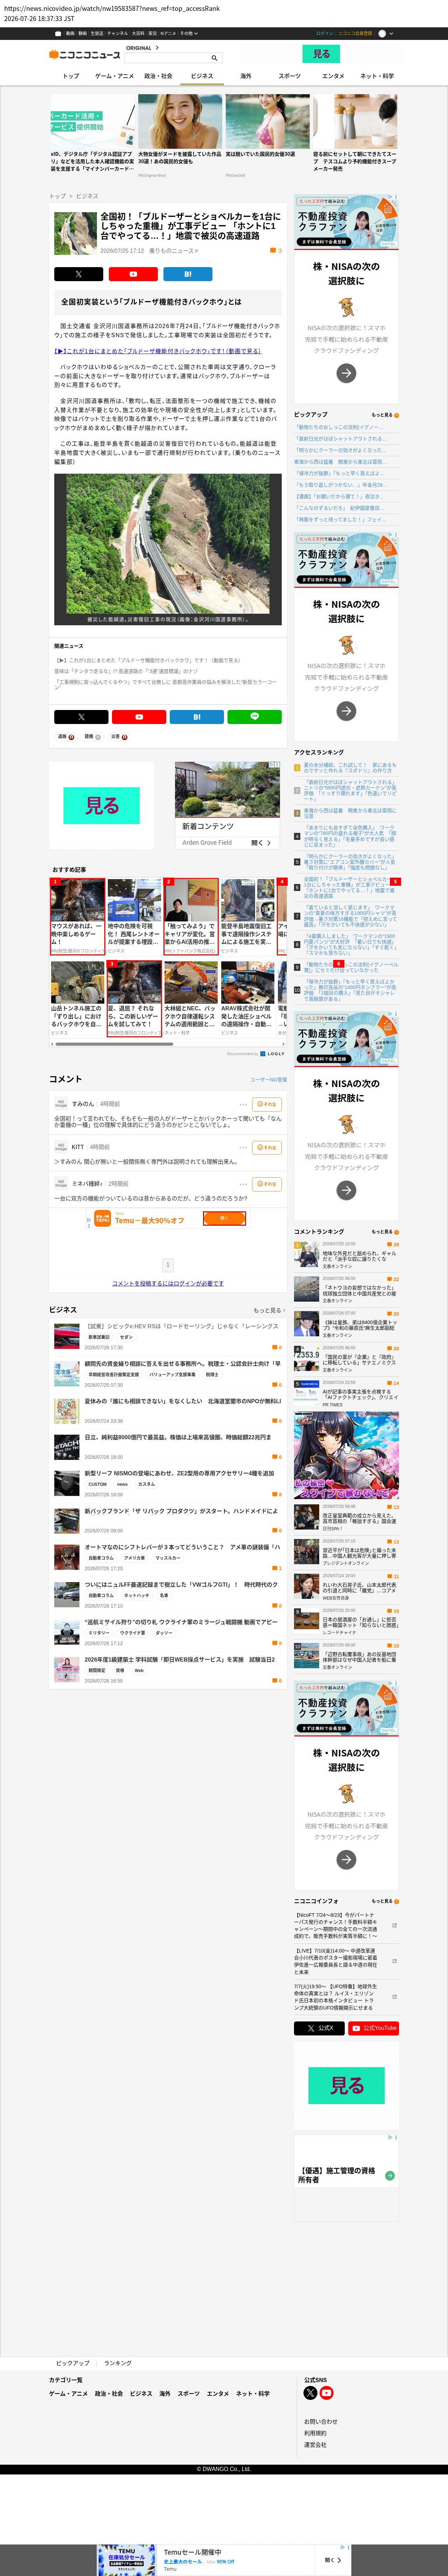The height and width of the screenshot is (2576, 448).
Task: Open the … menu on ミネバ様鋒's comment
Action: tap(243, 1184)
